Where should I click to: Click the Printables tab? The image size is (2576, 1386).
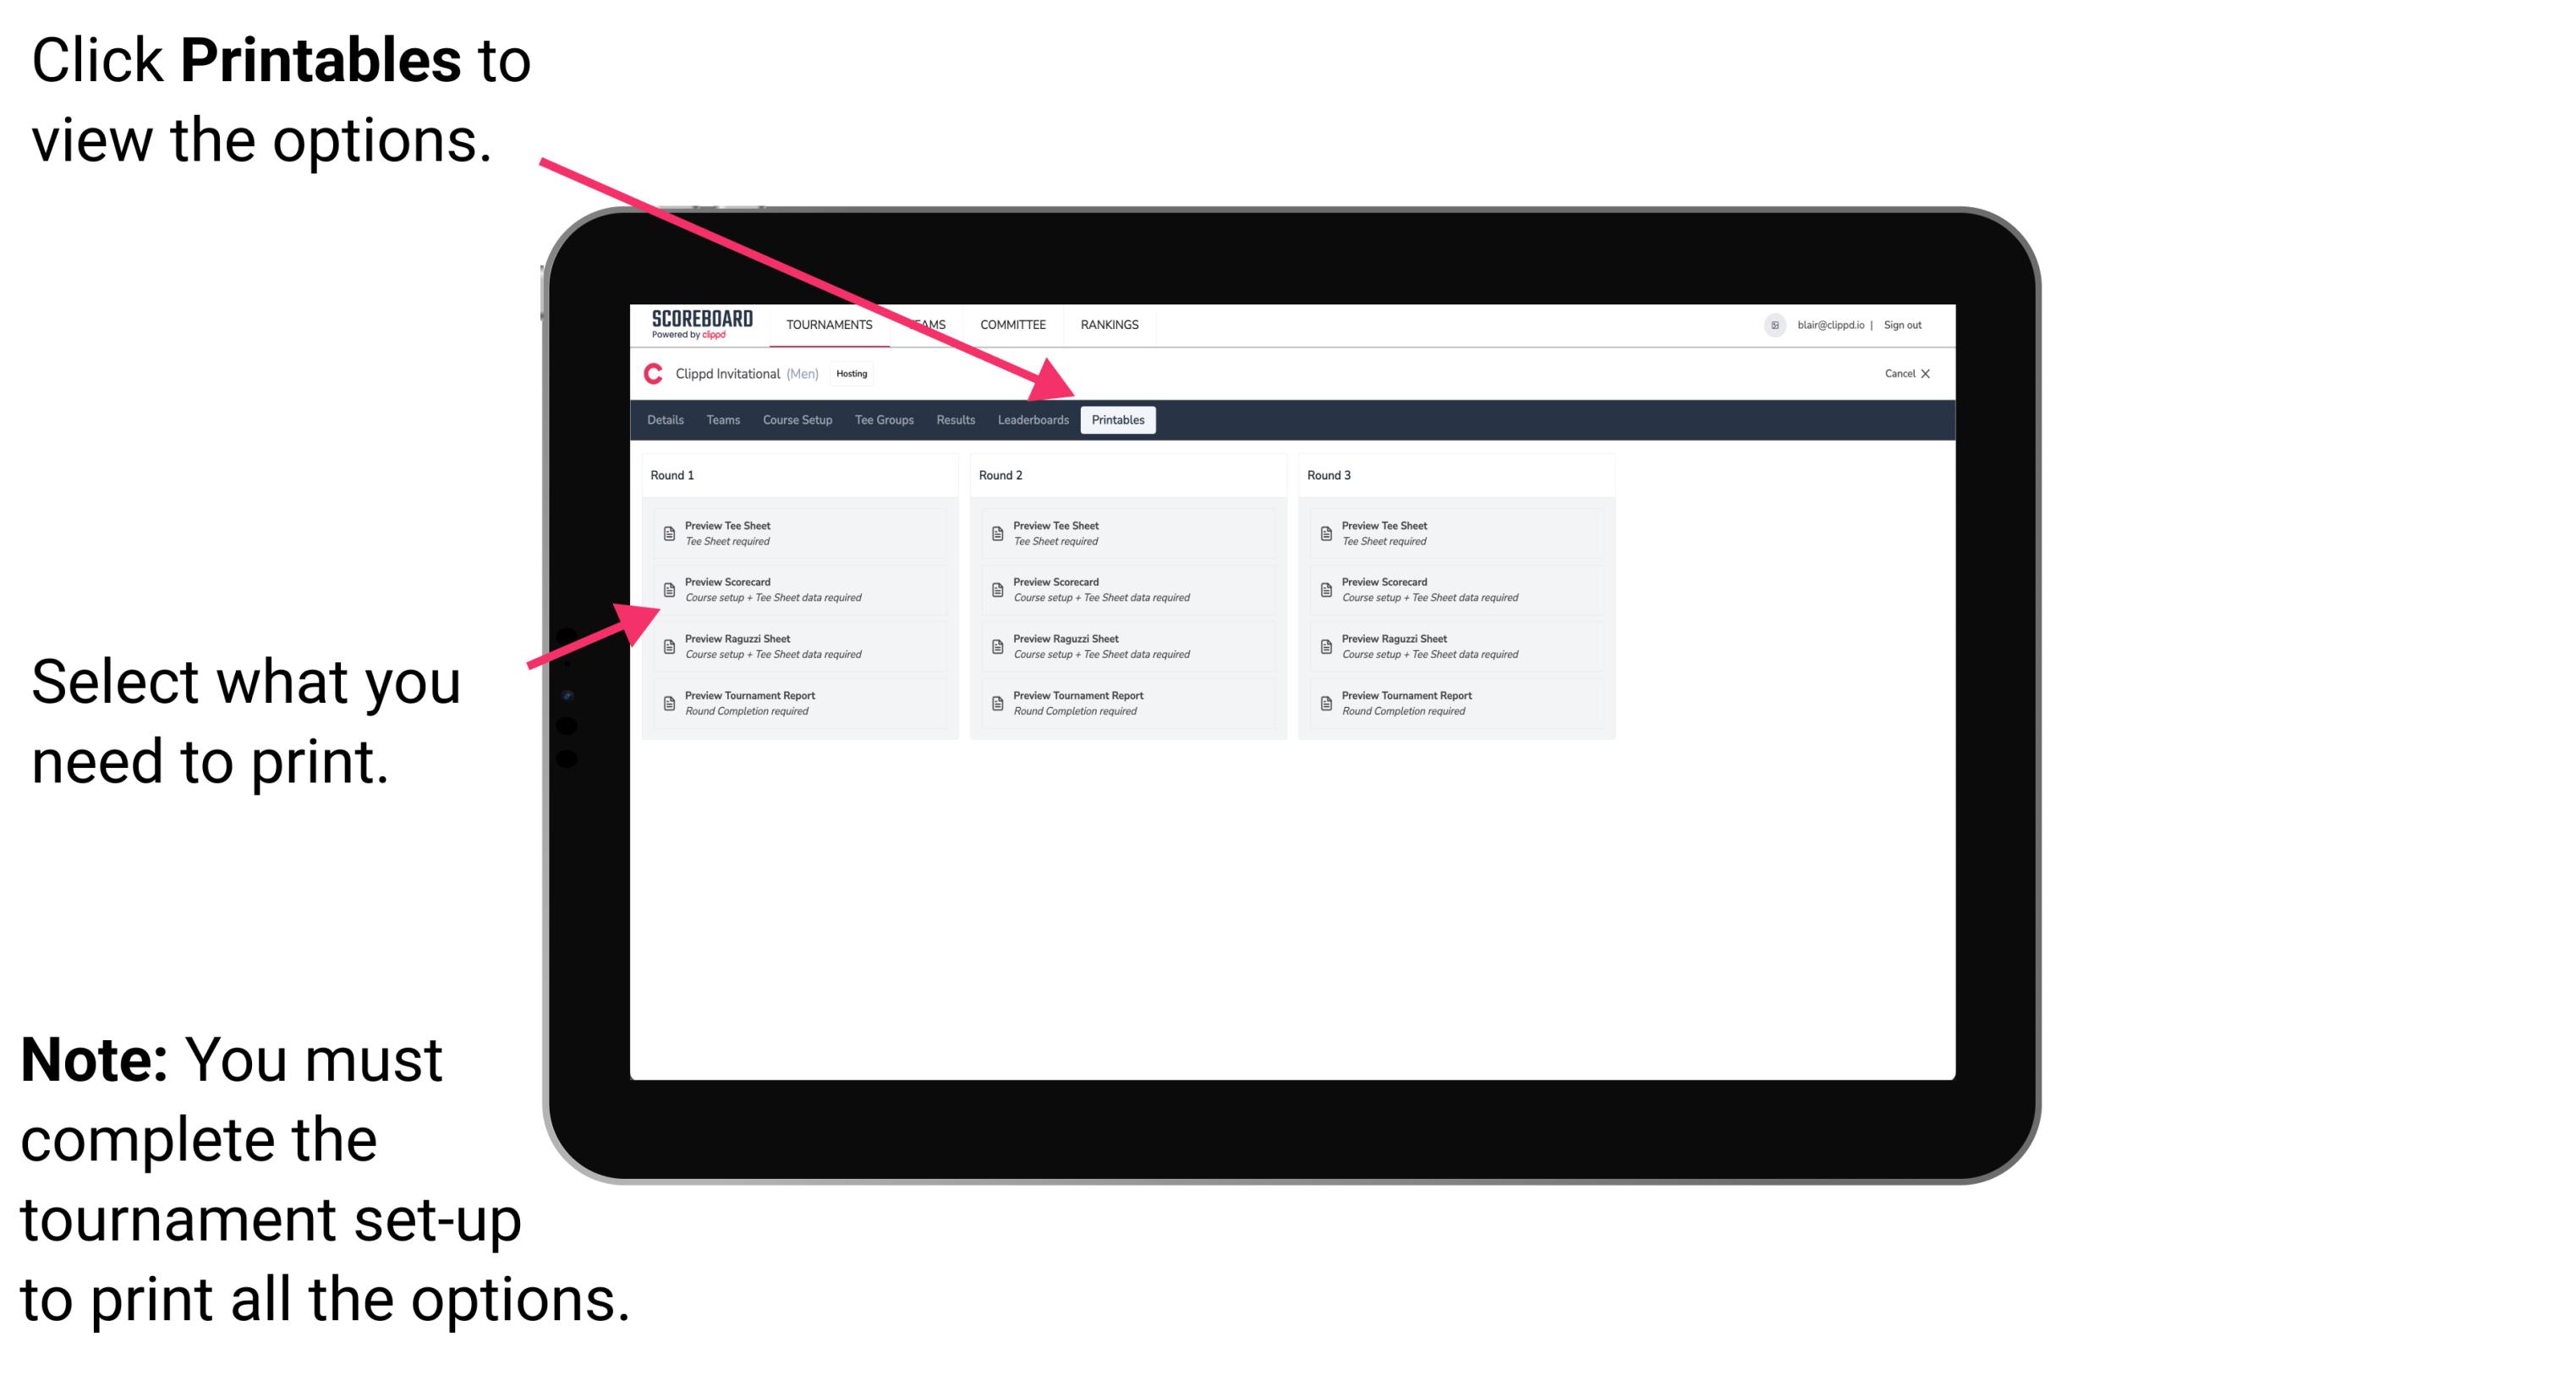(1118, 420)
